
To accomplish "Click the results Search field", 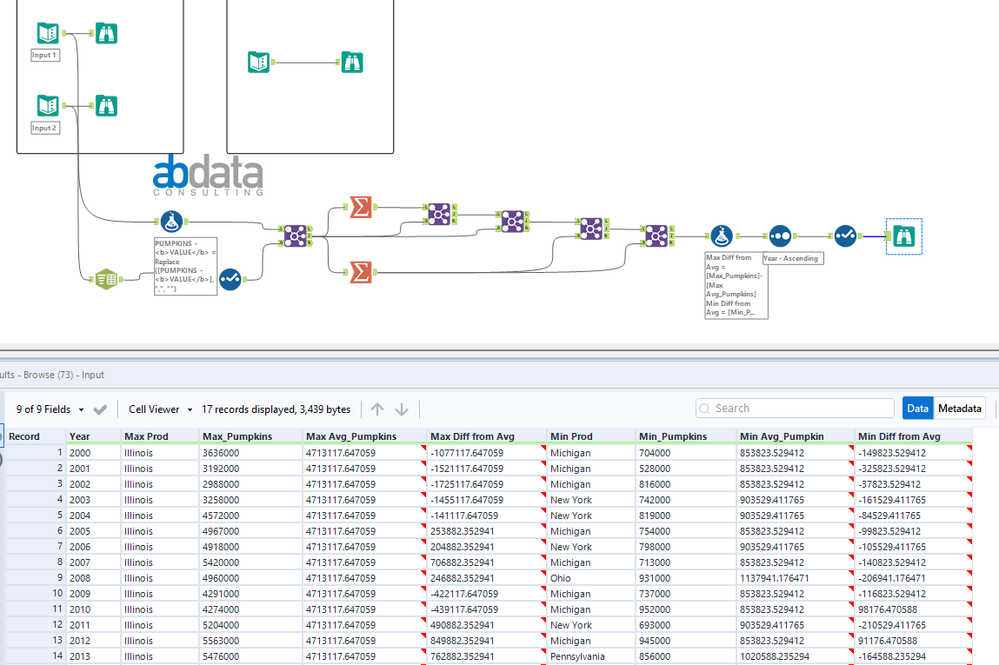I will click(x=795, y=408).
